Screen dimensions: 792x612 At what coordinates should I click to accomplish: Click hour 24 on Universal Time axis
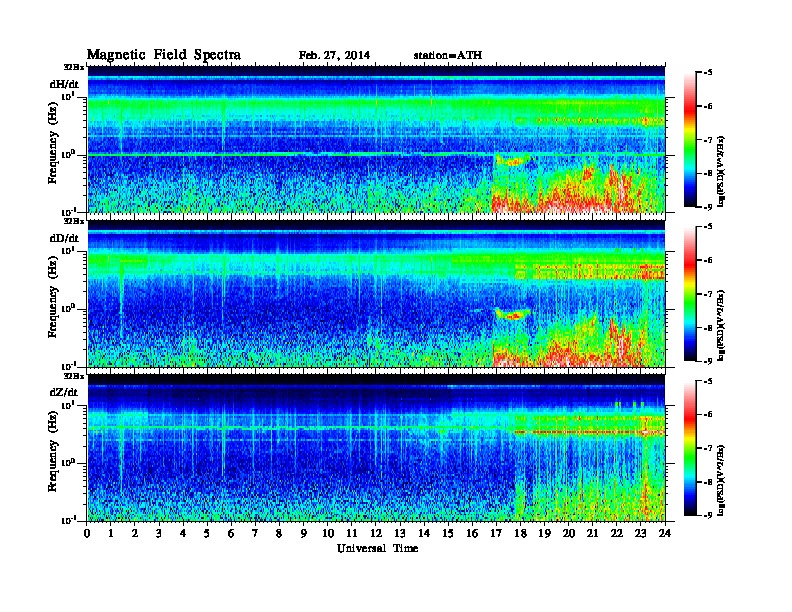(665, 533)
